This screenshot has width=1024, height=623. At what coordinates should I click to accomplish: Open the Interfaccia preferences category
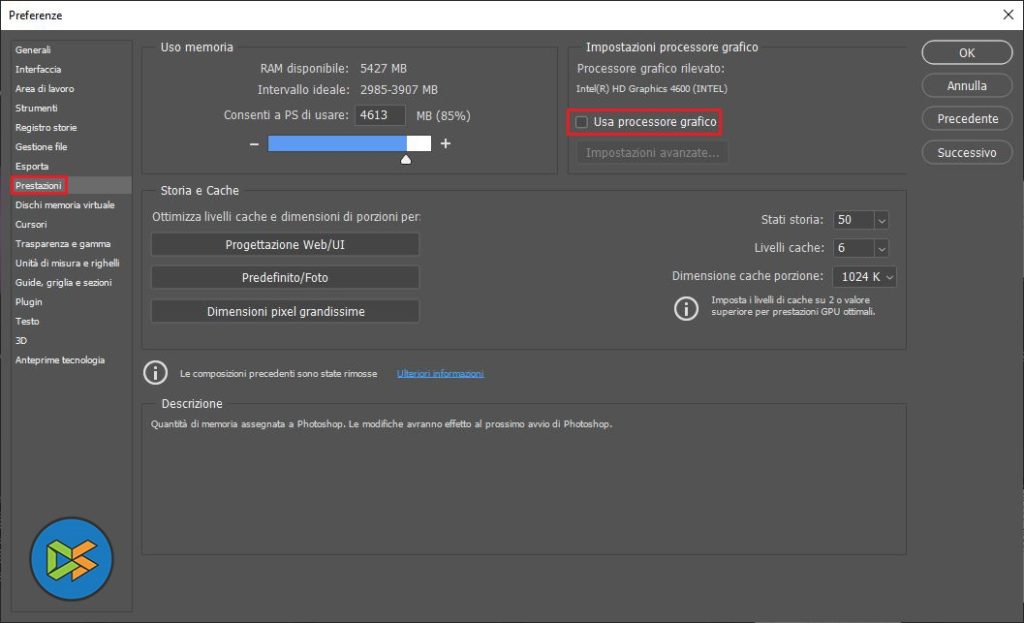tap(38, 69)
